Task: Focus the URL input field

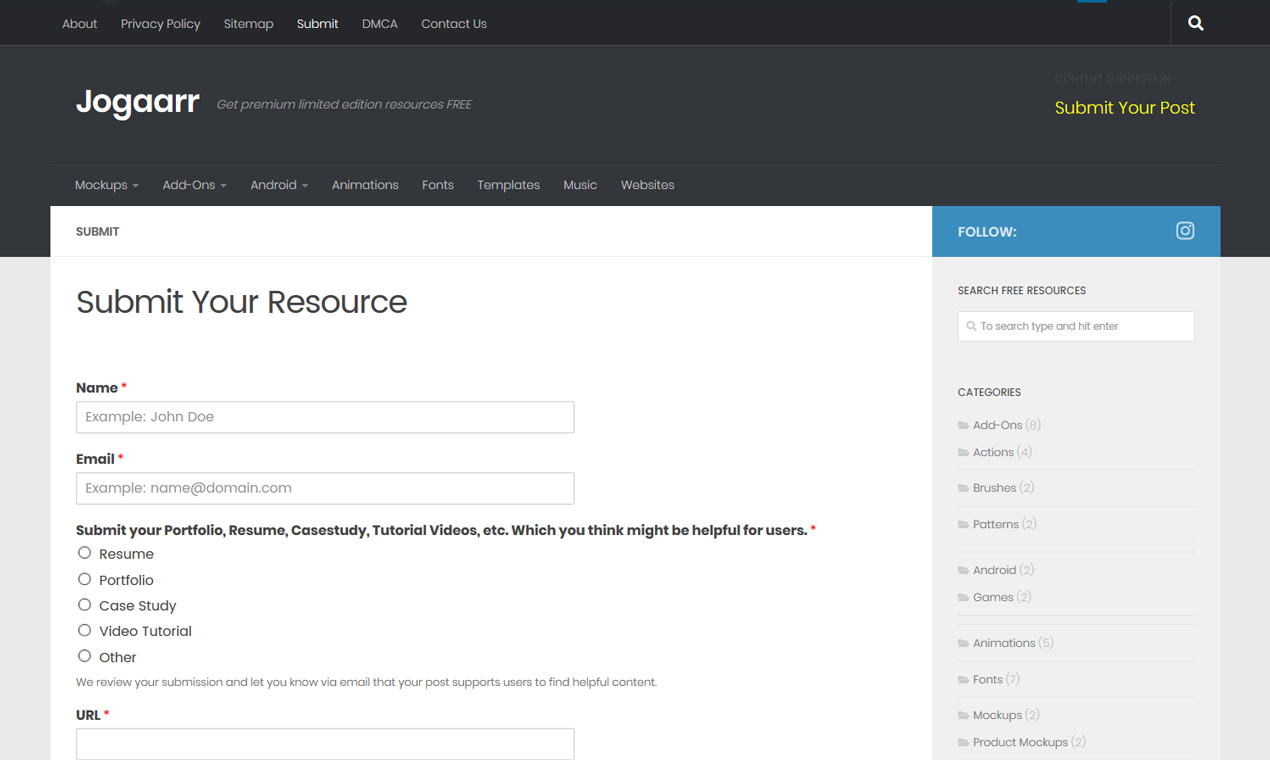Action: (x=325, y=743)
